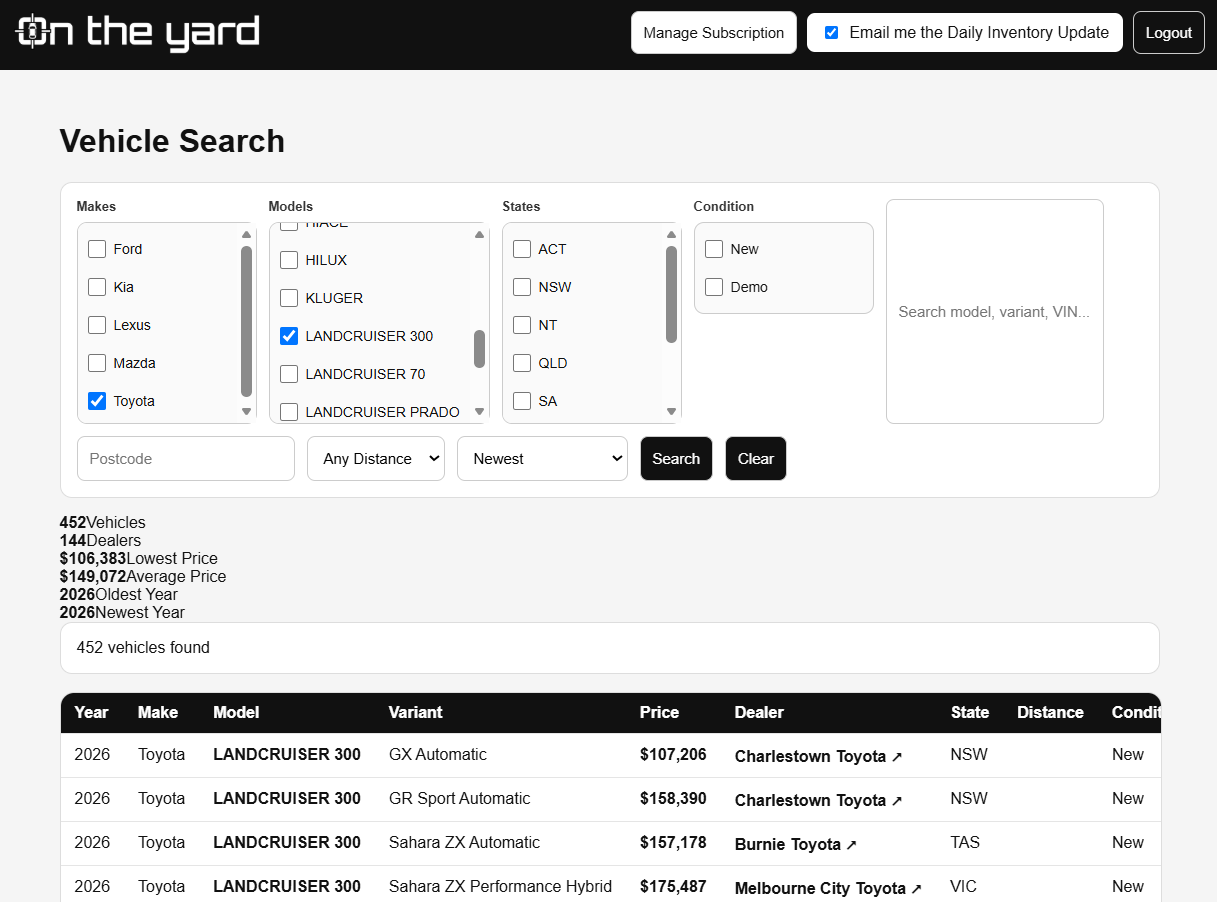Toggle Email me the Daily Inventory Update checkbox

point(831,33)
